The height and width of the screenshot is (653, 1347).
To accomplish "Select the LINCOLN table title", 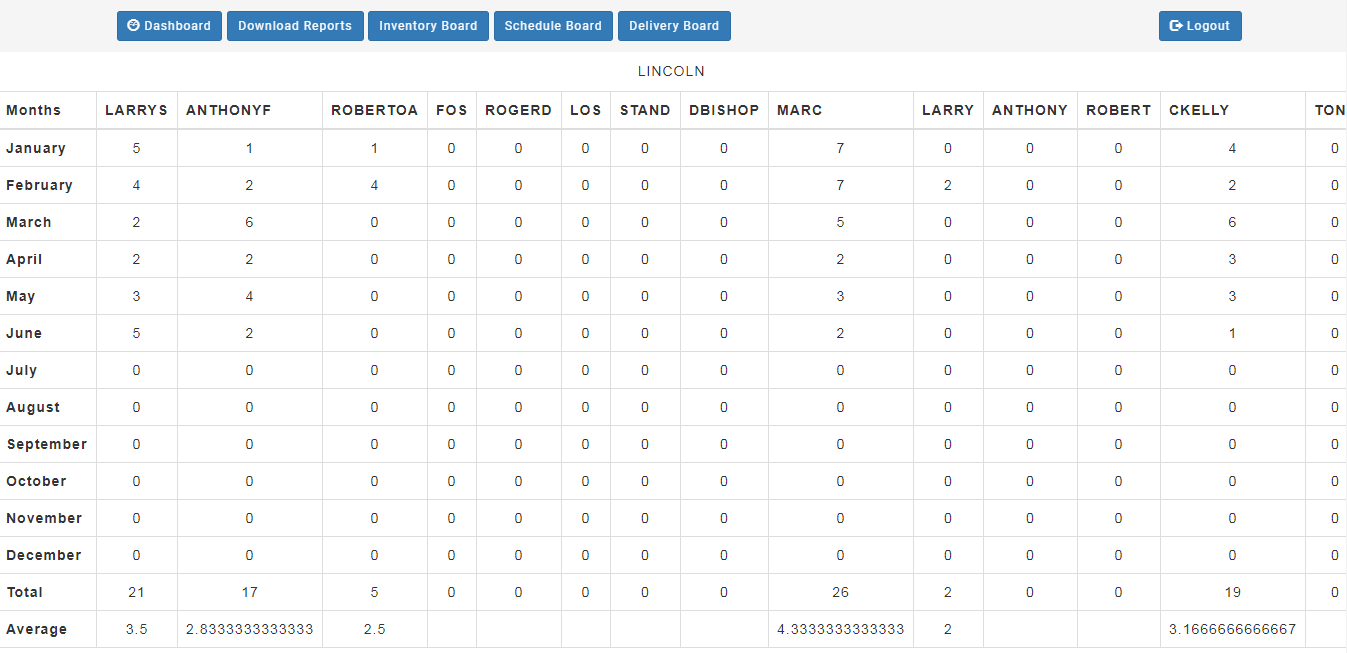I will pyautogui.click(x=671, y=72).
